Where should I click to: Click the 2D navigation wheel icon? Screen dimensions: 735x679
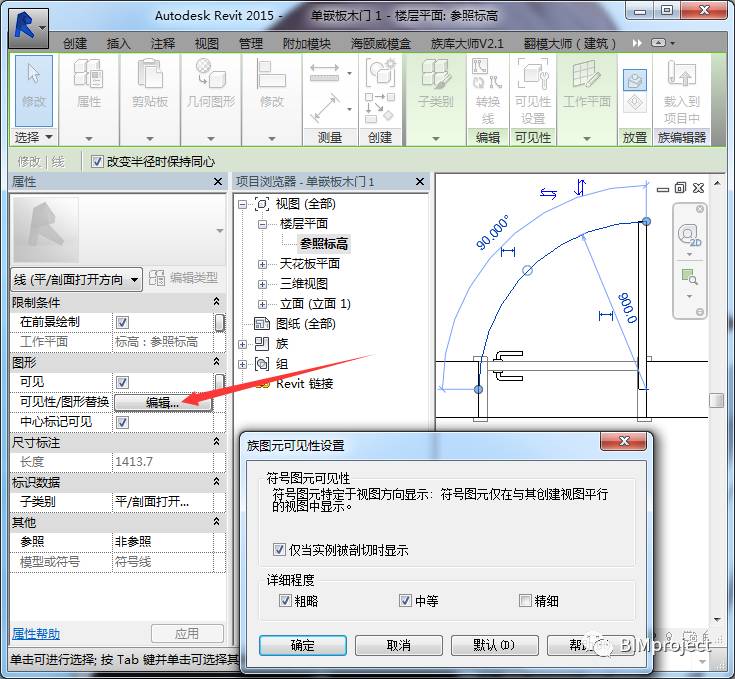689,235
